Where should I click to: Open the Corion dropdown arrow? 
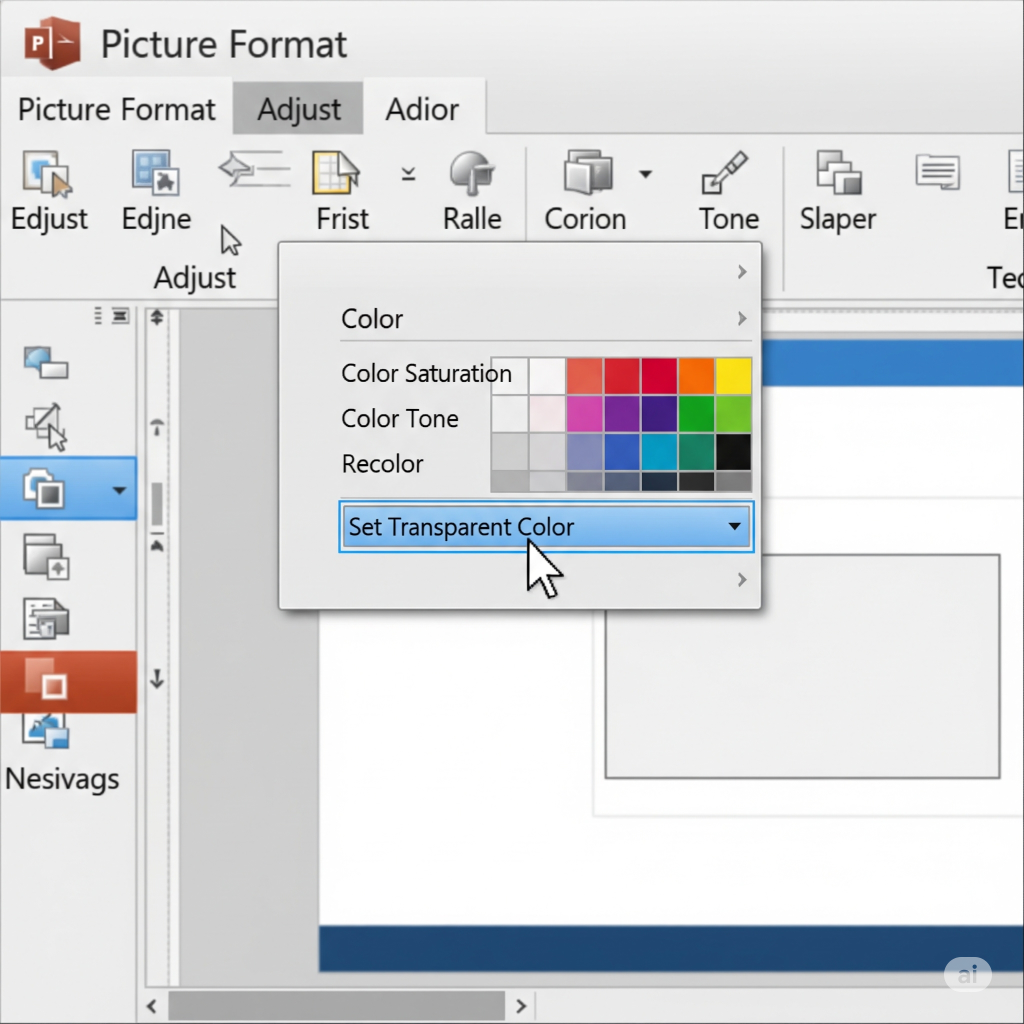[x=646, y=175]
